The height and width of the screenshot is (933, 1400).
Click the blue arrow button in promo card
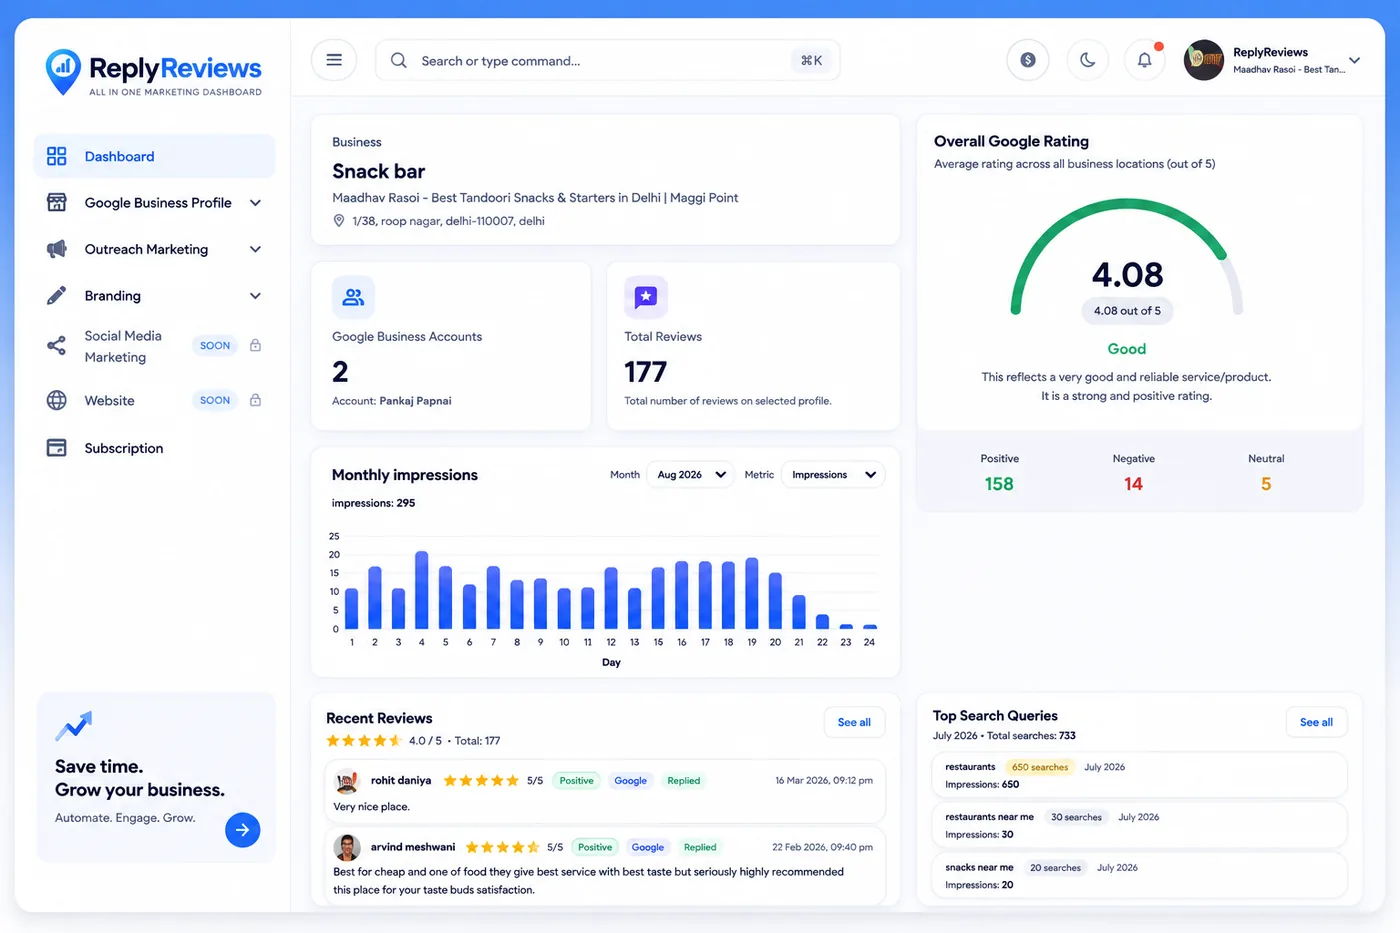[x=243, y=830]
